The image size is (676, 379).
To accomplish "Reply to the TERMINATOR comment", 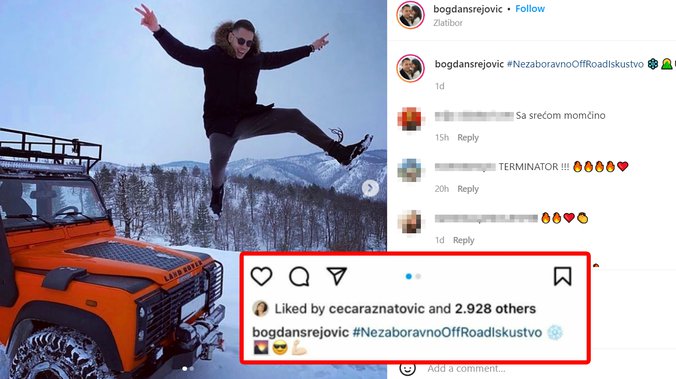I will 468,189.
